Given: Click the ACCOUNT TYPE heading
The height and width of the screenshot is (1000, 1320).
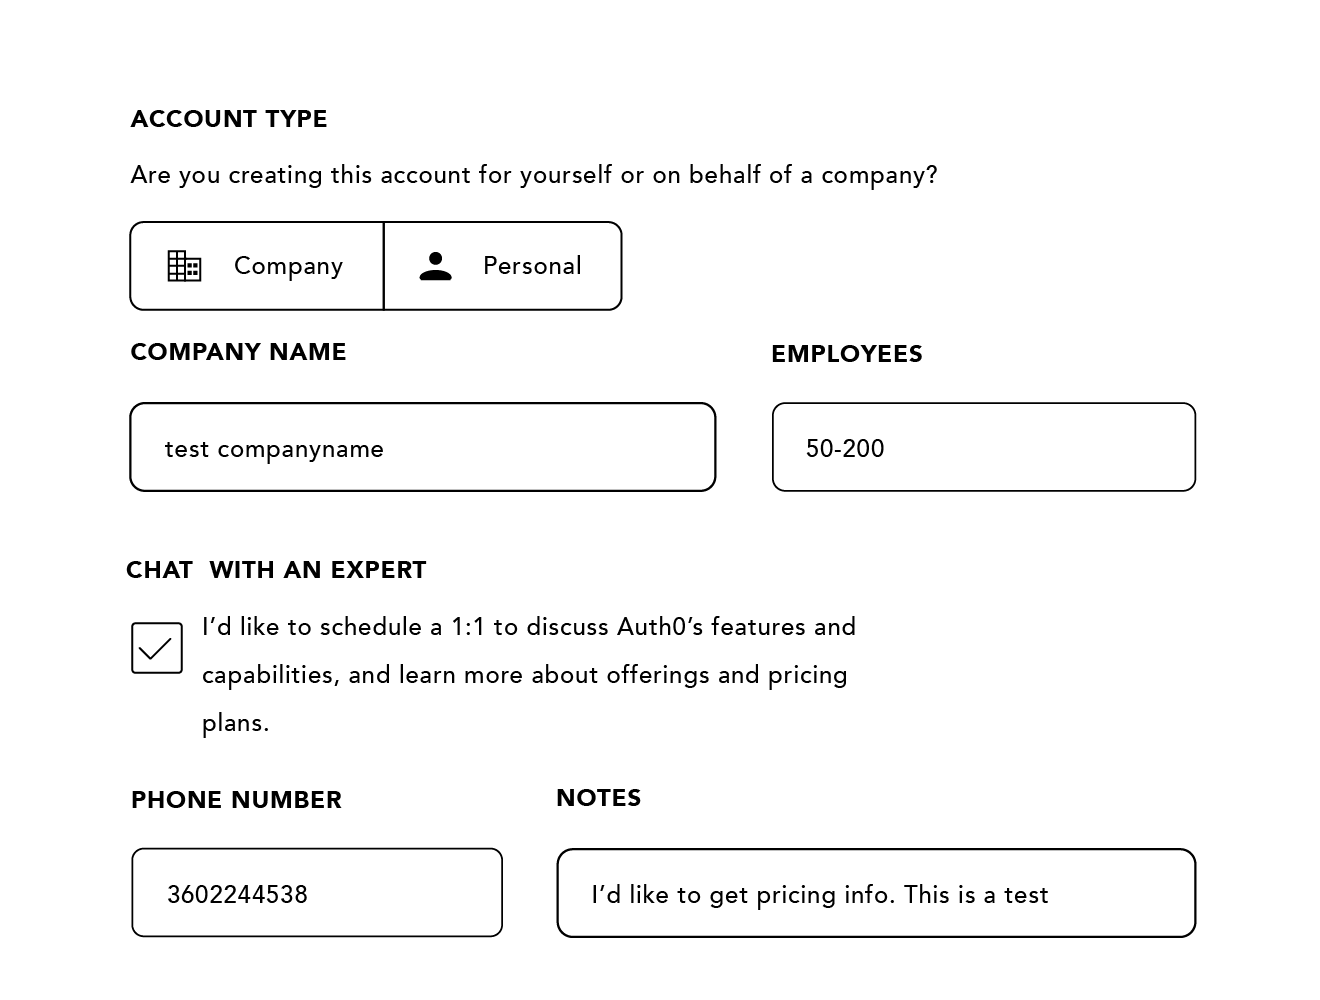Looking at the screenshot, I should (229, 118).
